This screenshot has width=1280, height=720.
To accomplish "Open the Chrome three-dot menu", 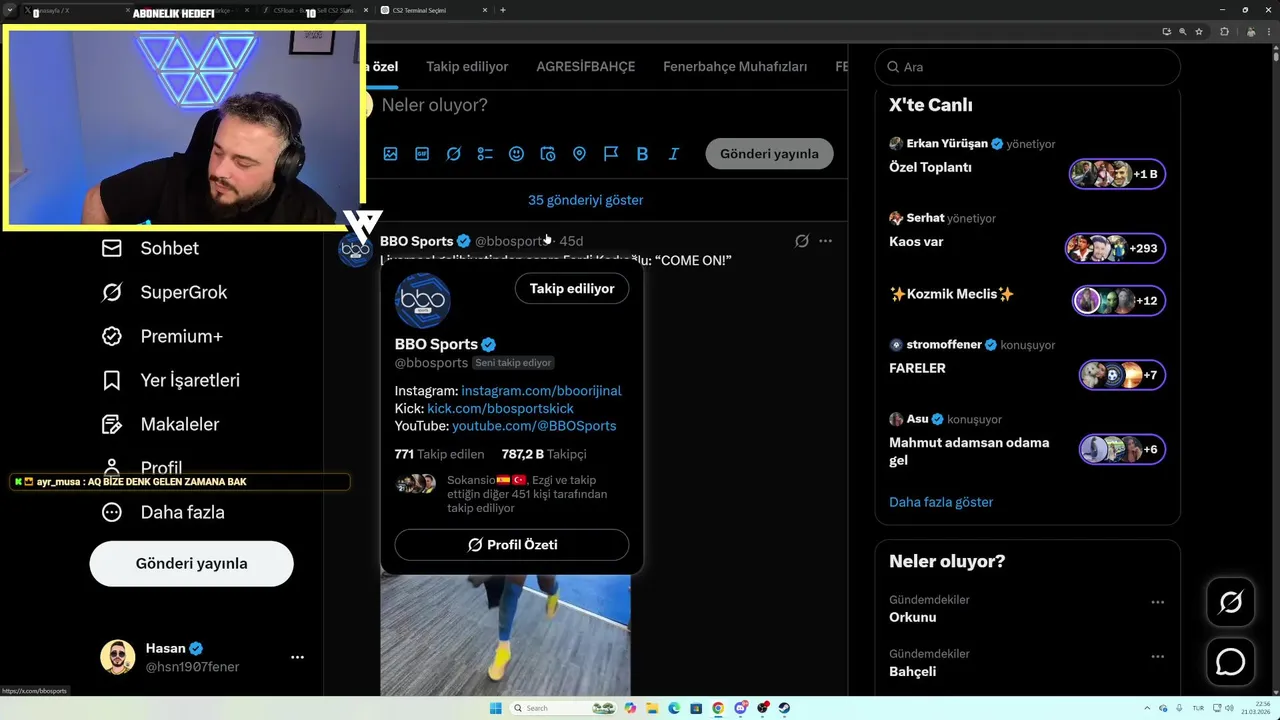I will [x=1267, y=32].
